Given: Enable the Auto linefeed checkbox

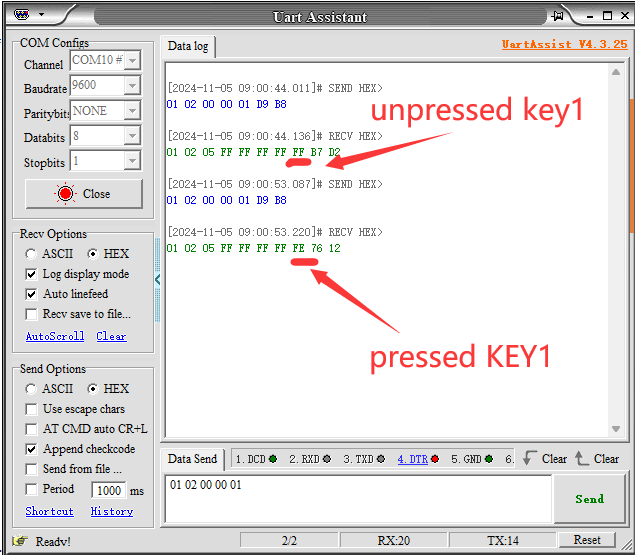Looking at the screenshot, I should [32, 294].
